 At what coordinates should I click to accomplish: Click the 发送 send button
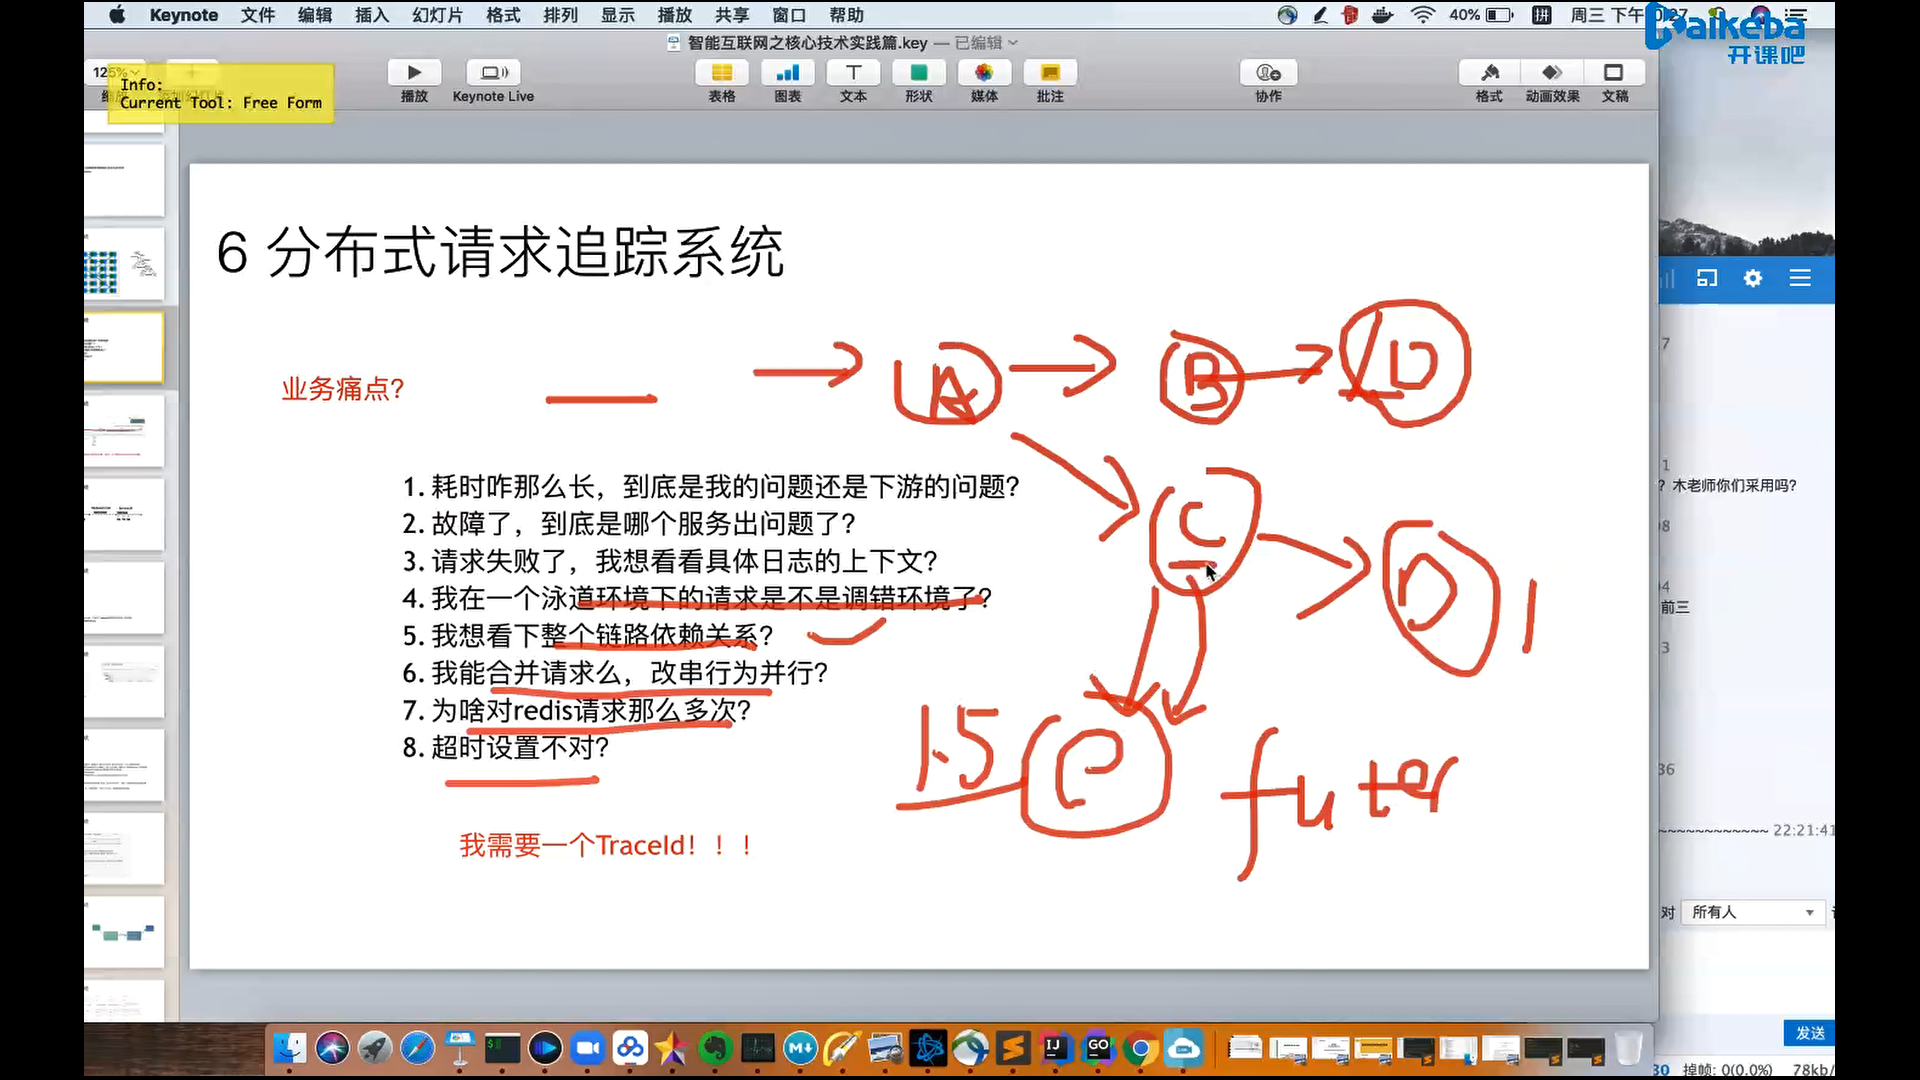(x=1809, y=1033)
